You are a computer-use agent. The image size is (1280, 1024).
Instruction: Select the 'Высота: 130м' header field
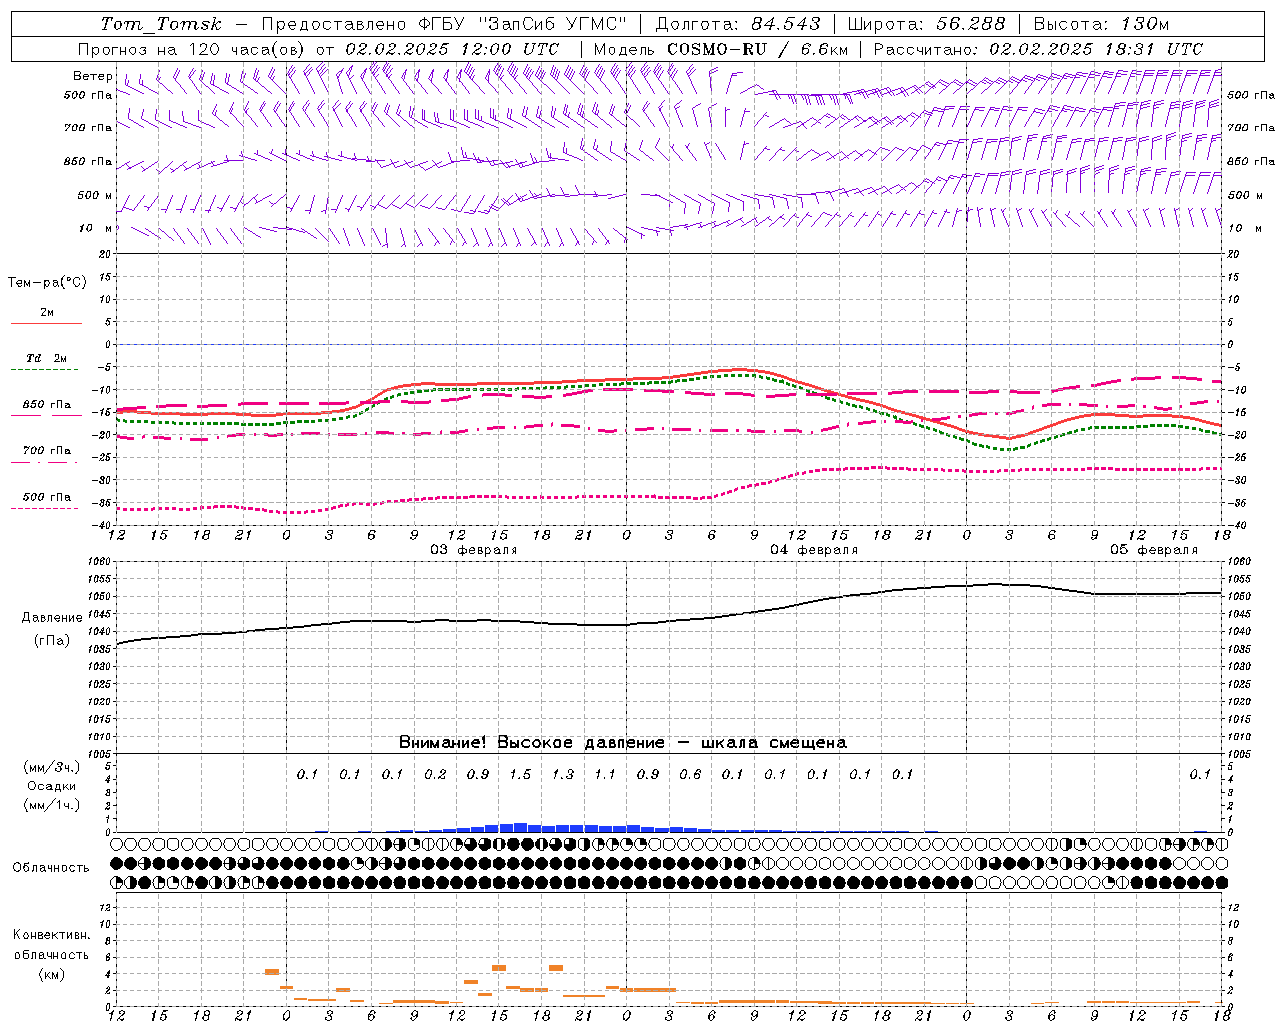[x=1101, y=24]
